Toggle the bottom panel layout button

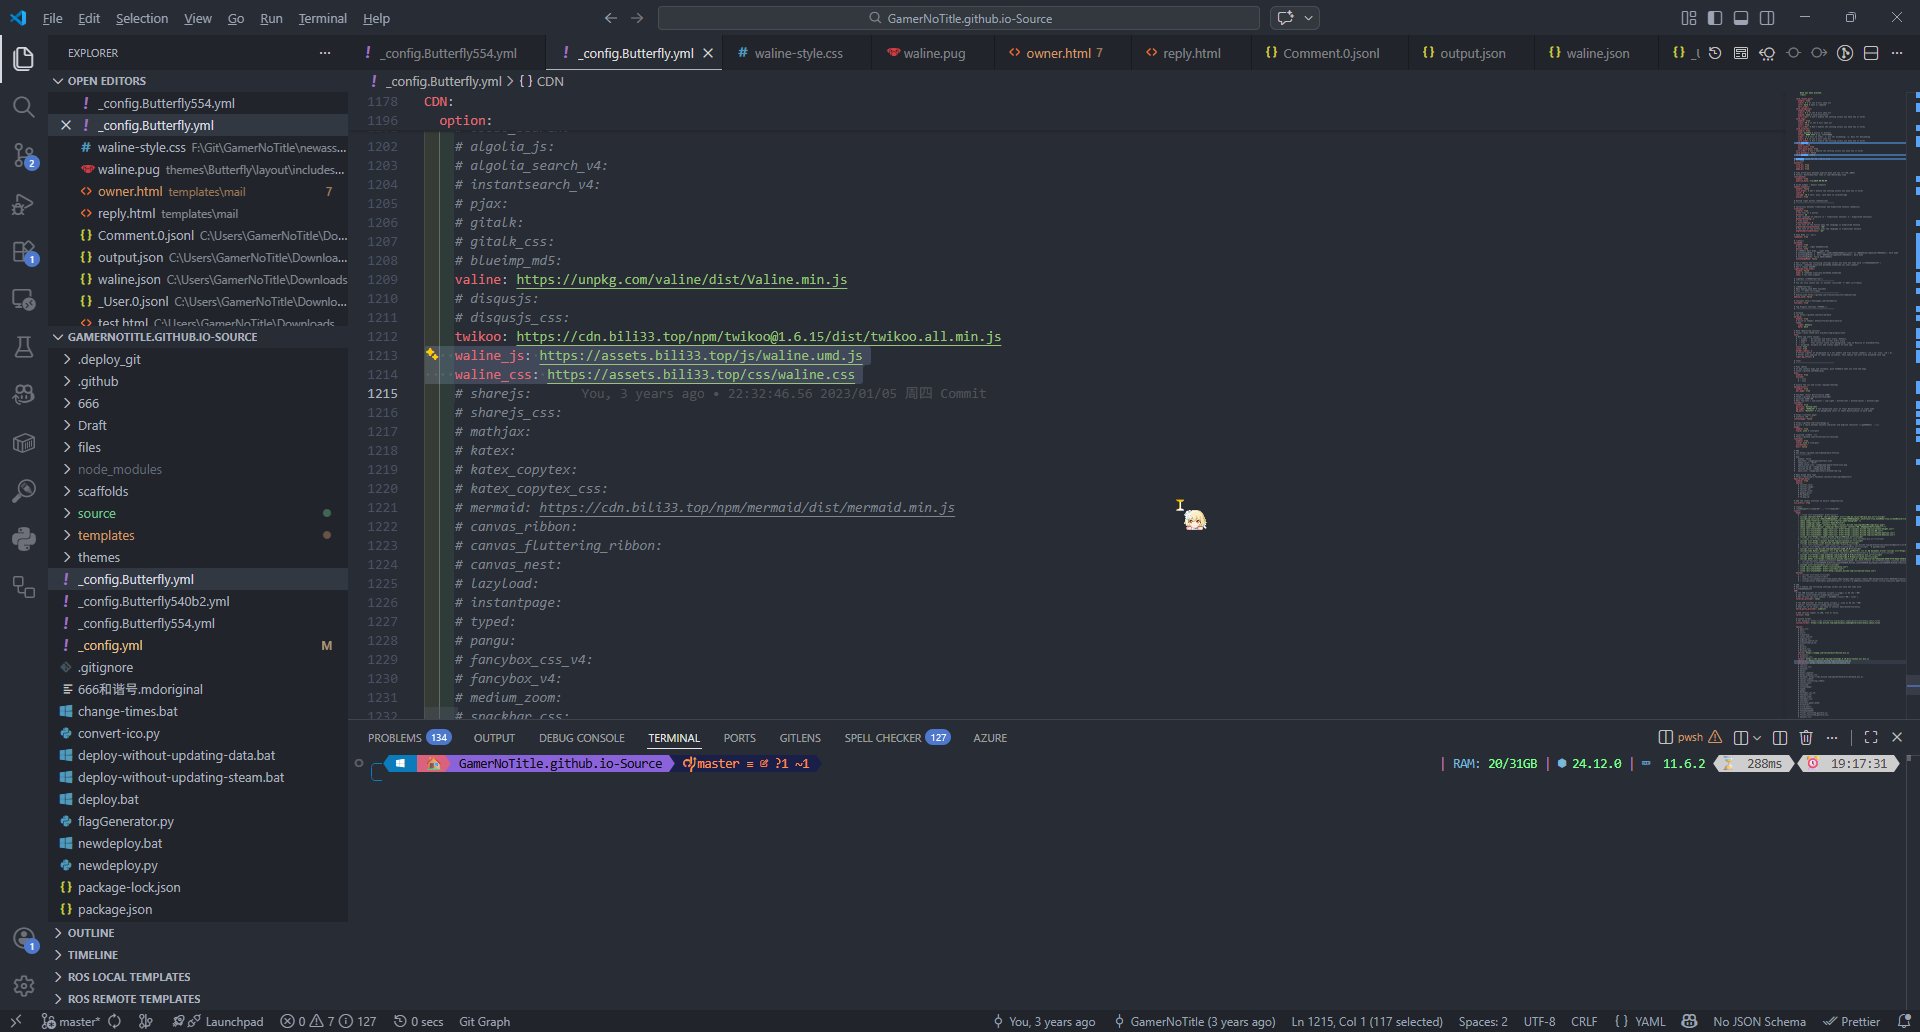[1741, 18]
